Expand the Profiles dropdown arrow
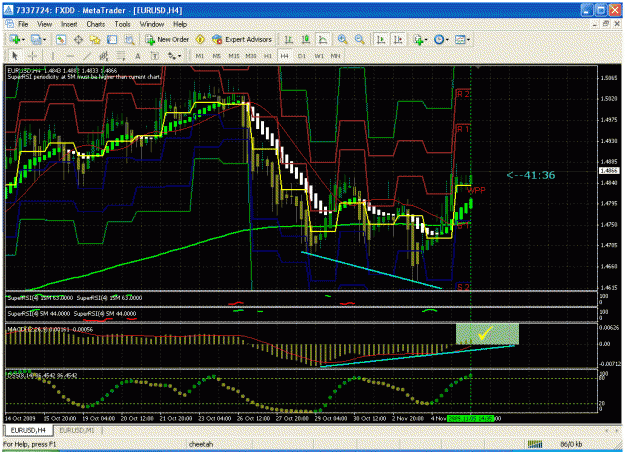625x452 pixels. coord(44,40)
